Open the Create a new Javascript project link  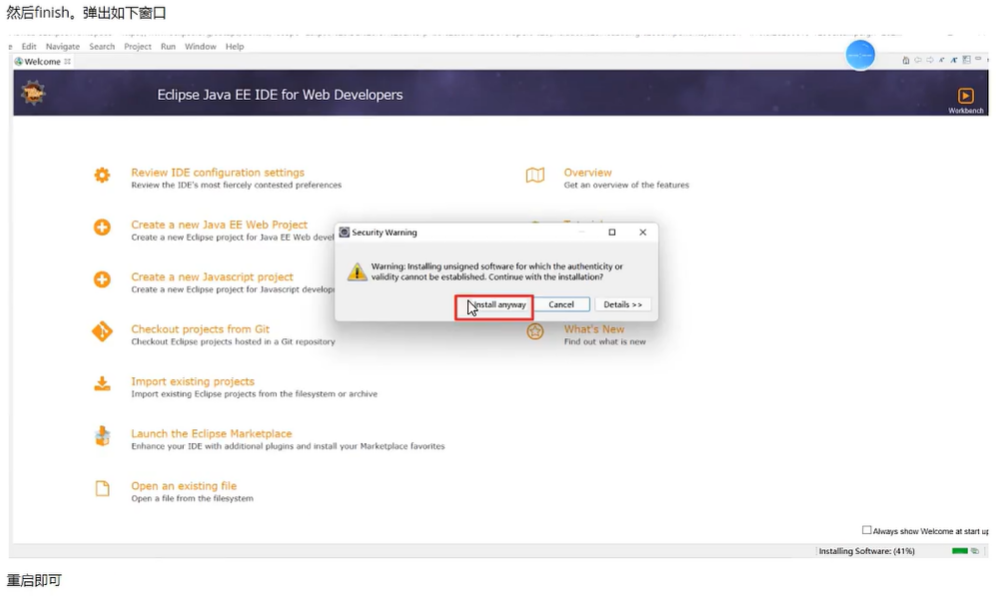point(212,276)
